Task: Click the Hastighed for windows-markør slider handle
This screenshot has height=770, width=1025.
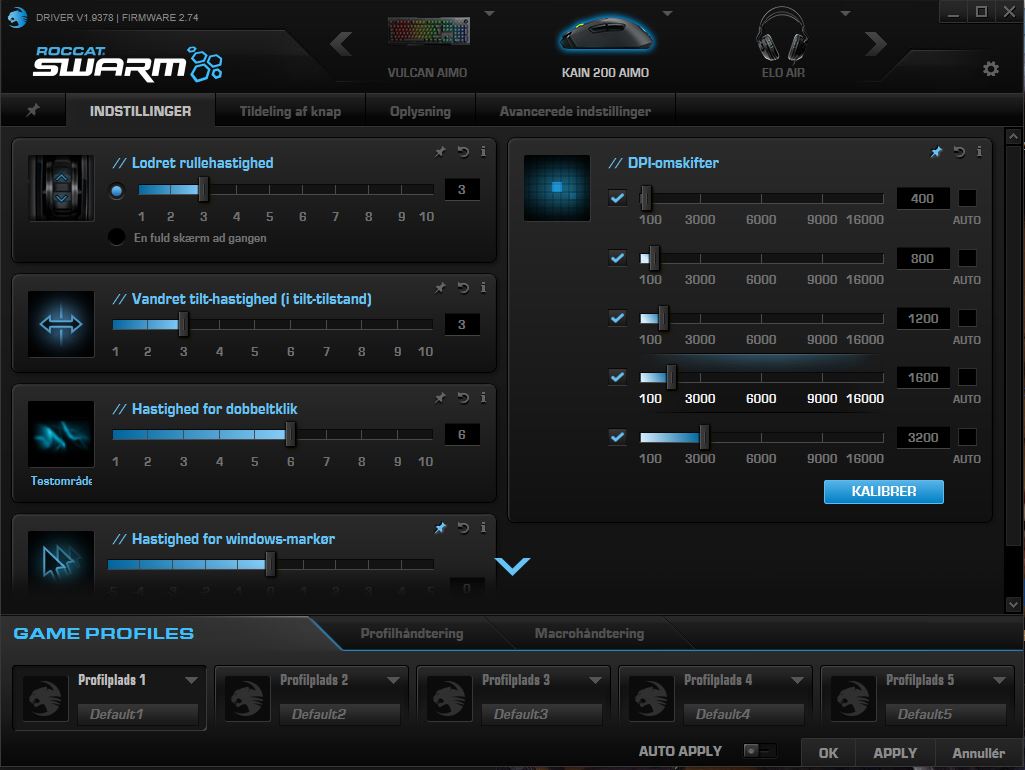Action: 270,564
